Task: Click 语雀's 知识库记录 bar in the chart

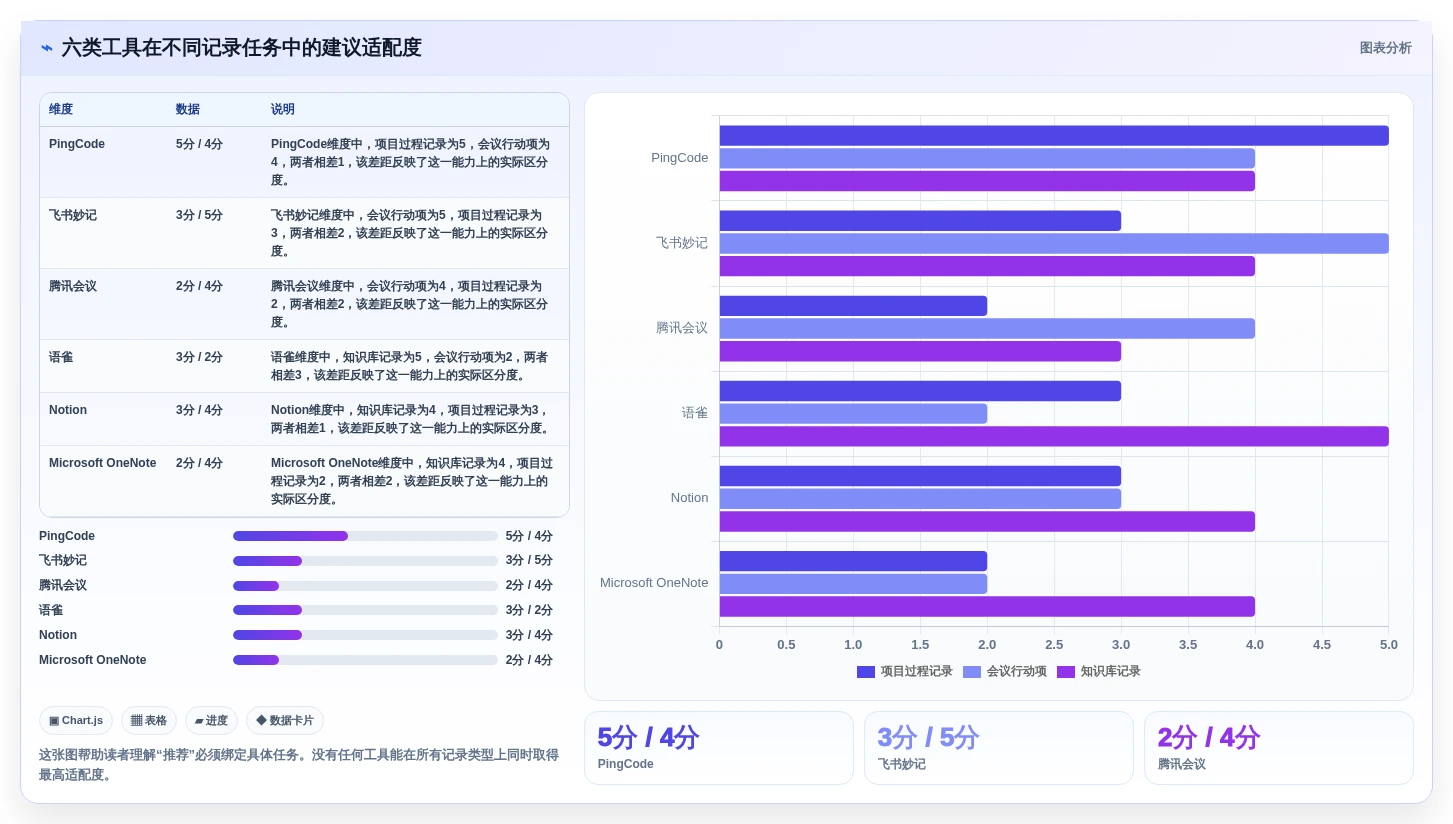Action: click(1054, 436)
